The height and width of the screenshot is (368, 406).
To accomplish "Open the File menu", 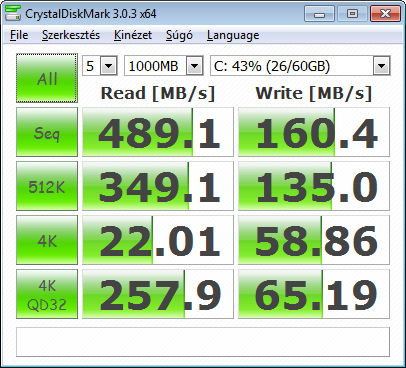I will 19,35.
